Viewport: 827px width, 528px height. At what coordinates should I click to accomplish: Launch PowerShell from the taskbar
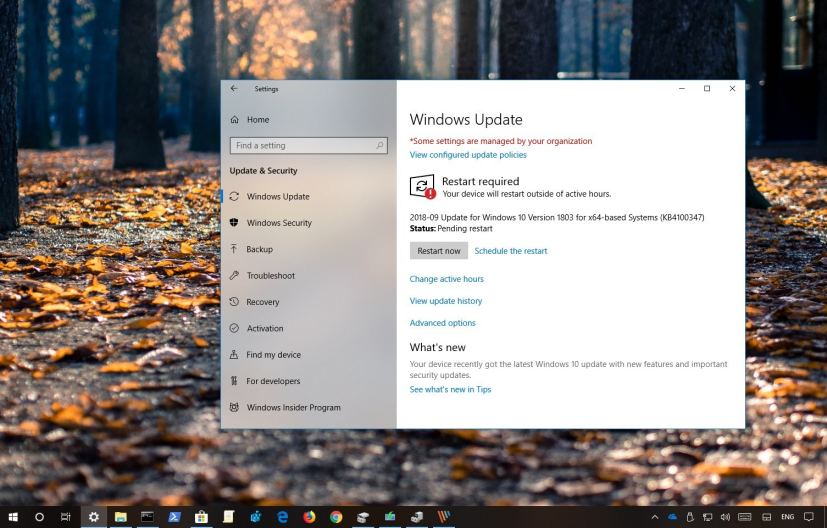pyautogui.click(x=174, y=517)
